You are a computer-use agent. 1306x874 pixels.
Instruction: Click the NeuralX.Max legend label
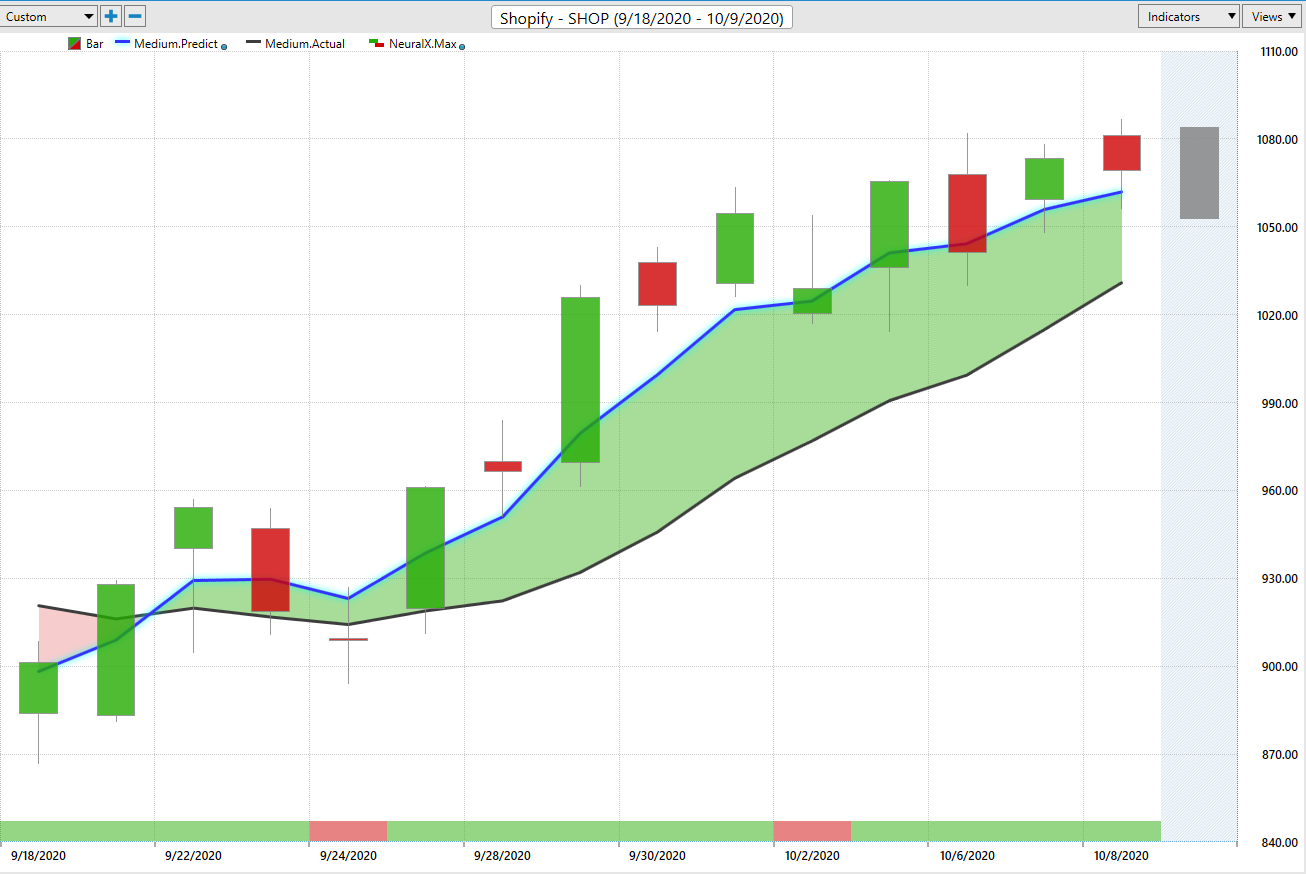(422, 44)
